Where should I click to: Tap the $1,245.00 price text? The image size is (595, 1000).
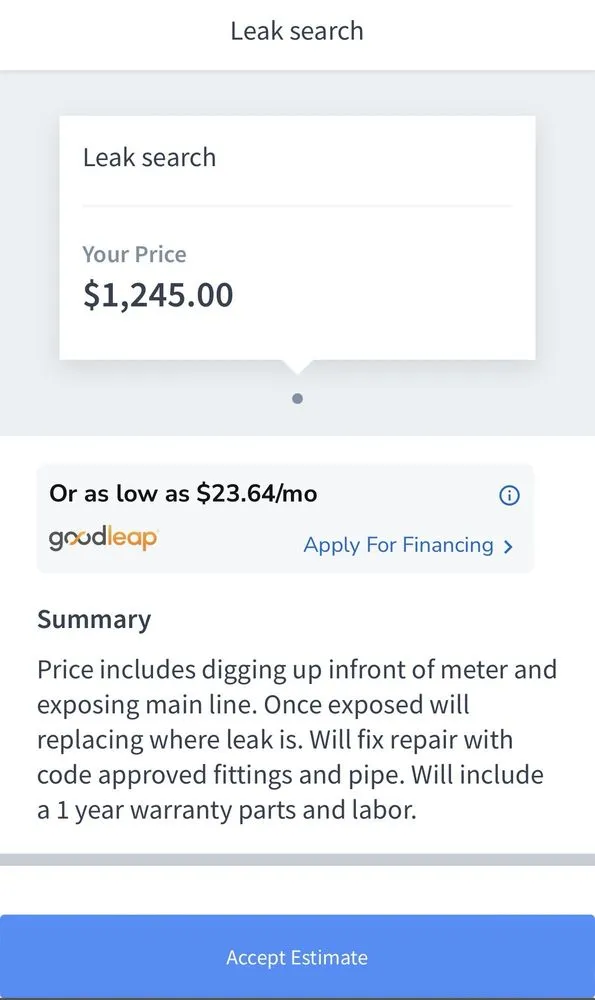pyautogui.click(x=158, y=294)
